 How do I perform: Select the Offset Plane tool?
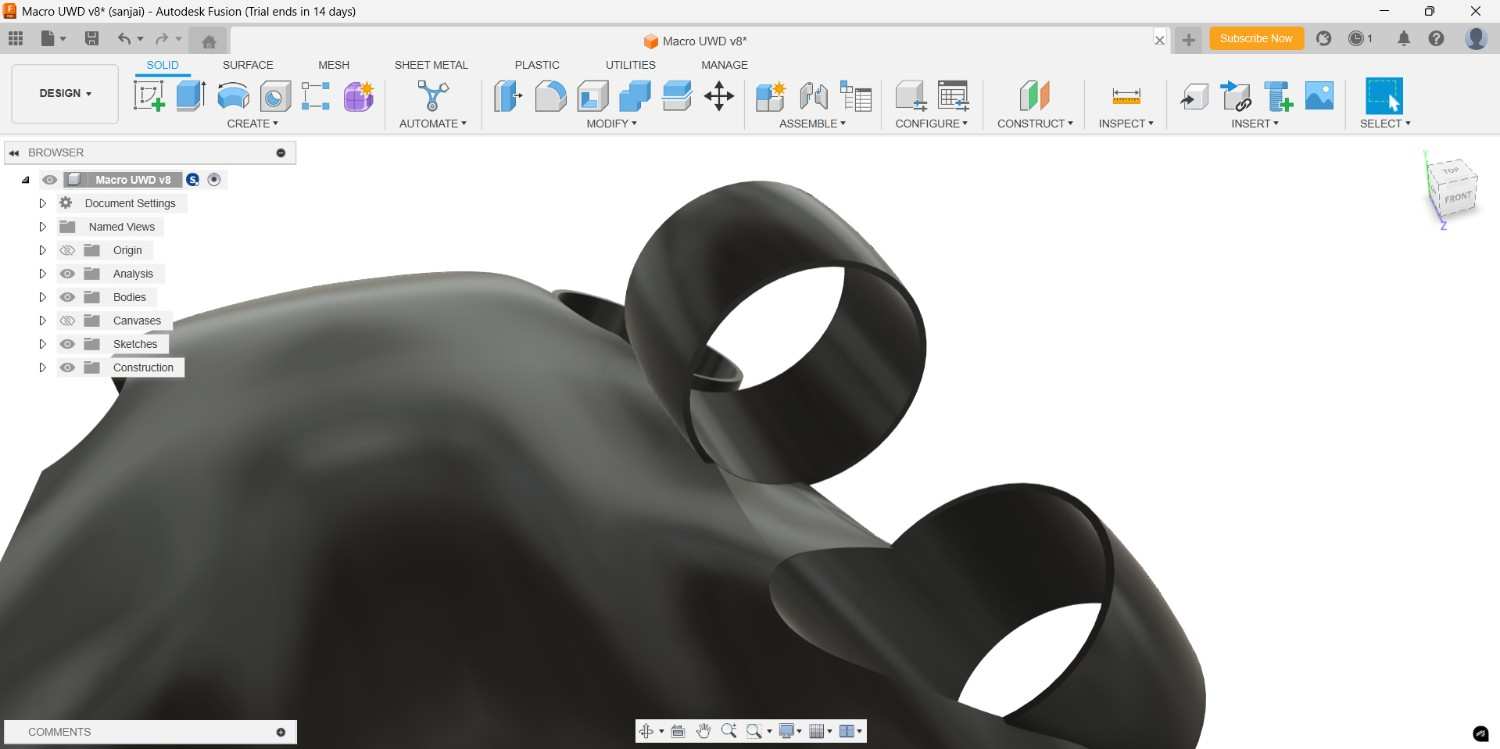click(1035, 96)
